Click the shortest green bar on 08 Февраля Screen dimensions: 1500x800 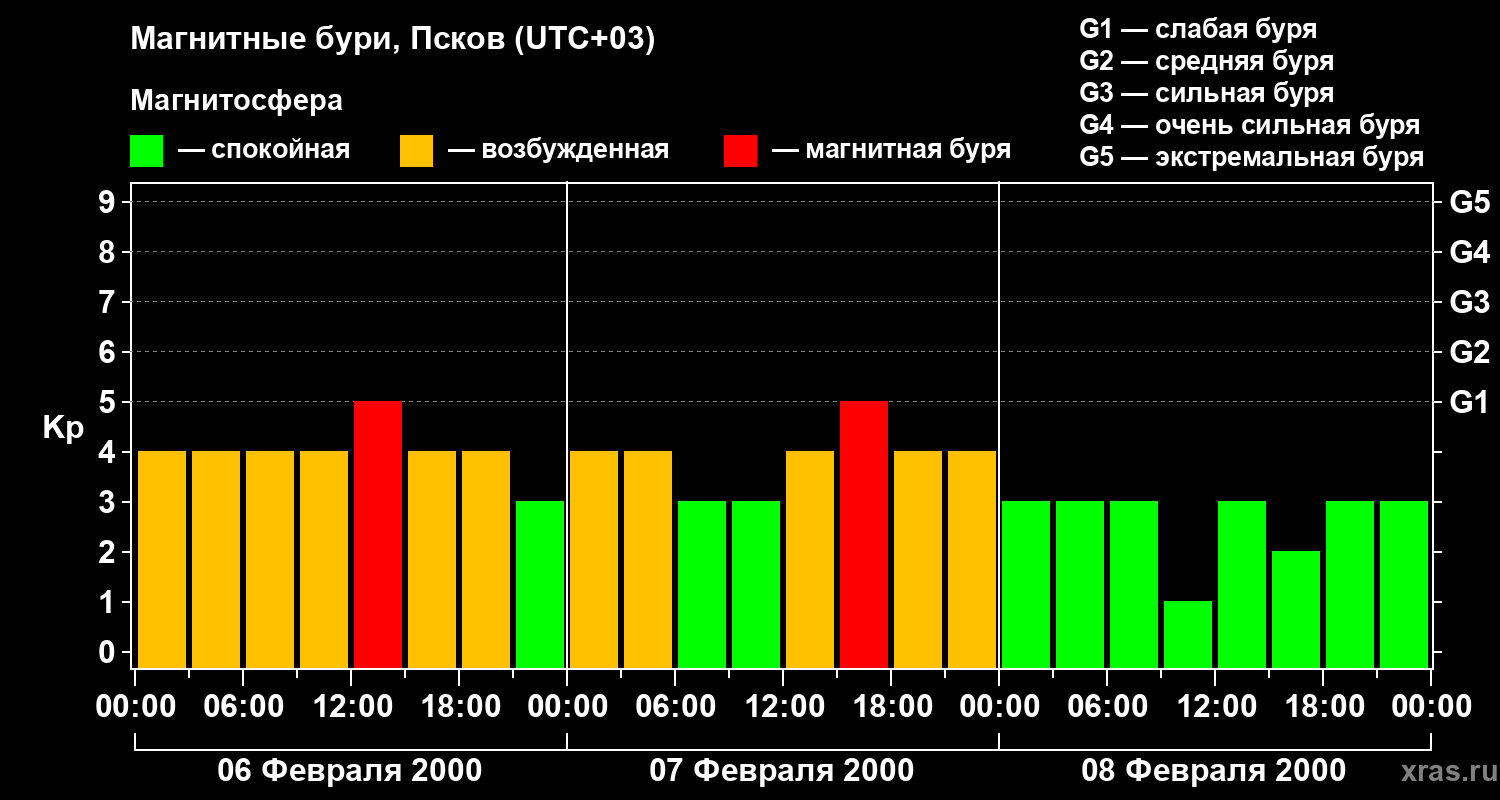pyautogui.click(x=1188, y=634)
